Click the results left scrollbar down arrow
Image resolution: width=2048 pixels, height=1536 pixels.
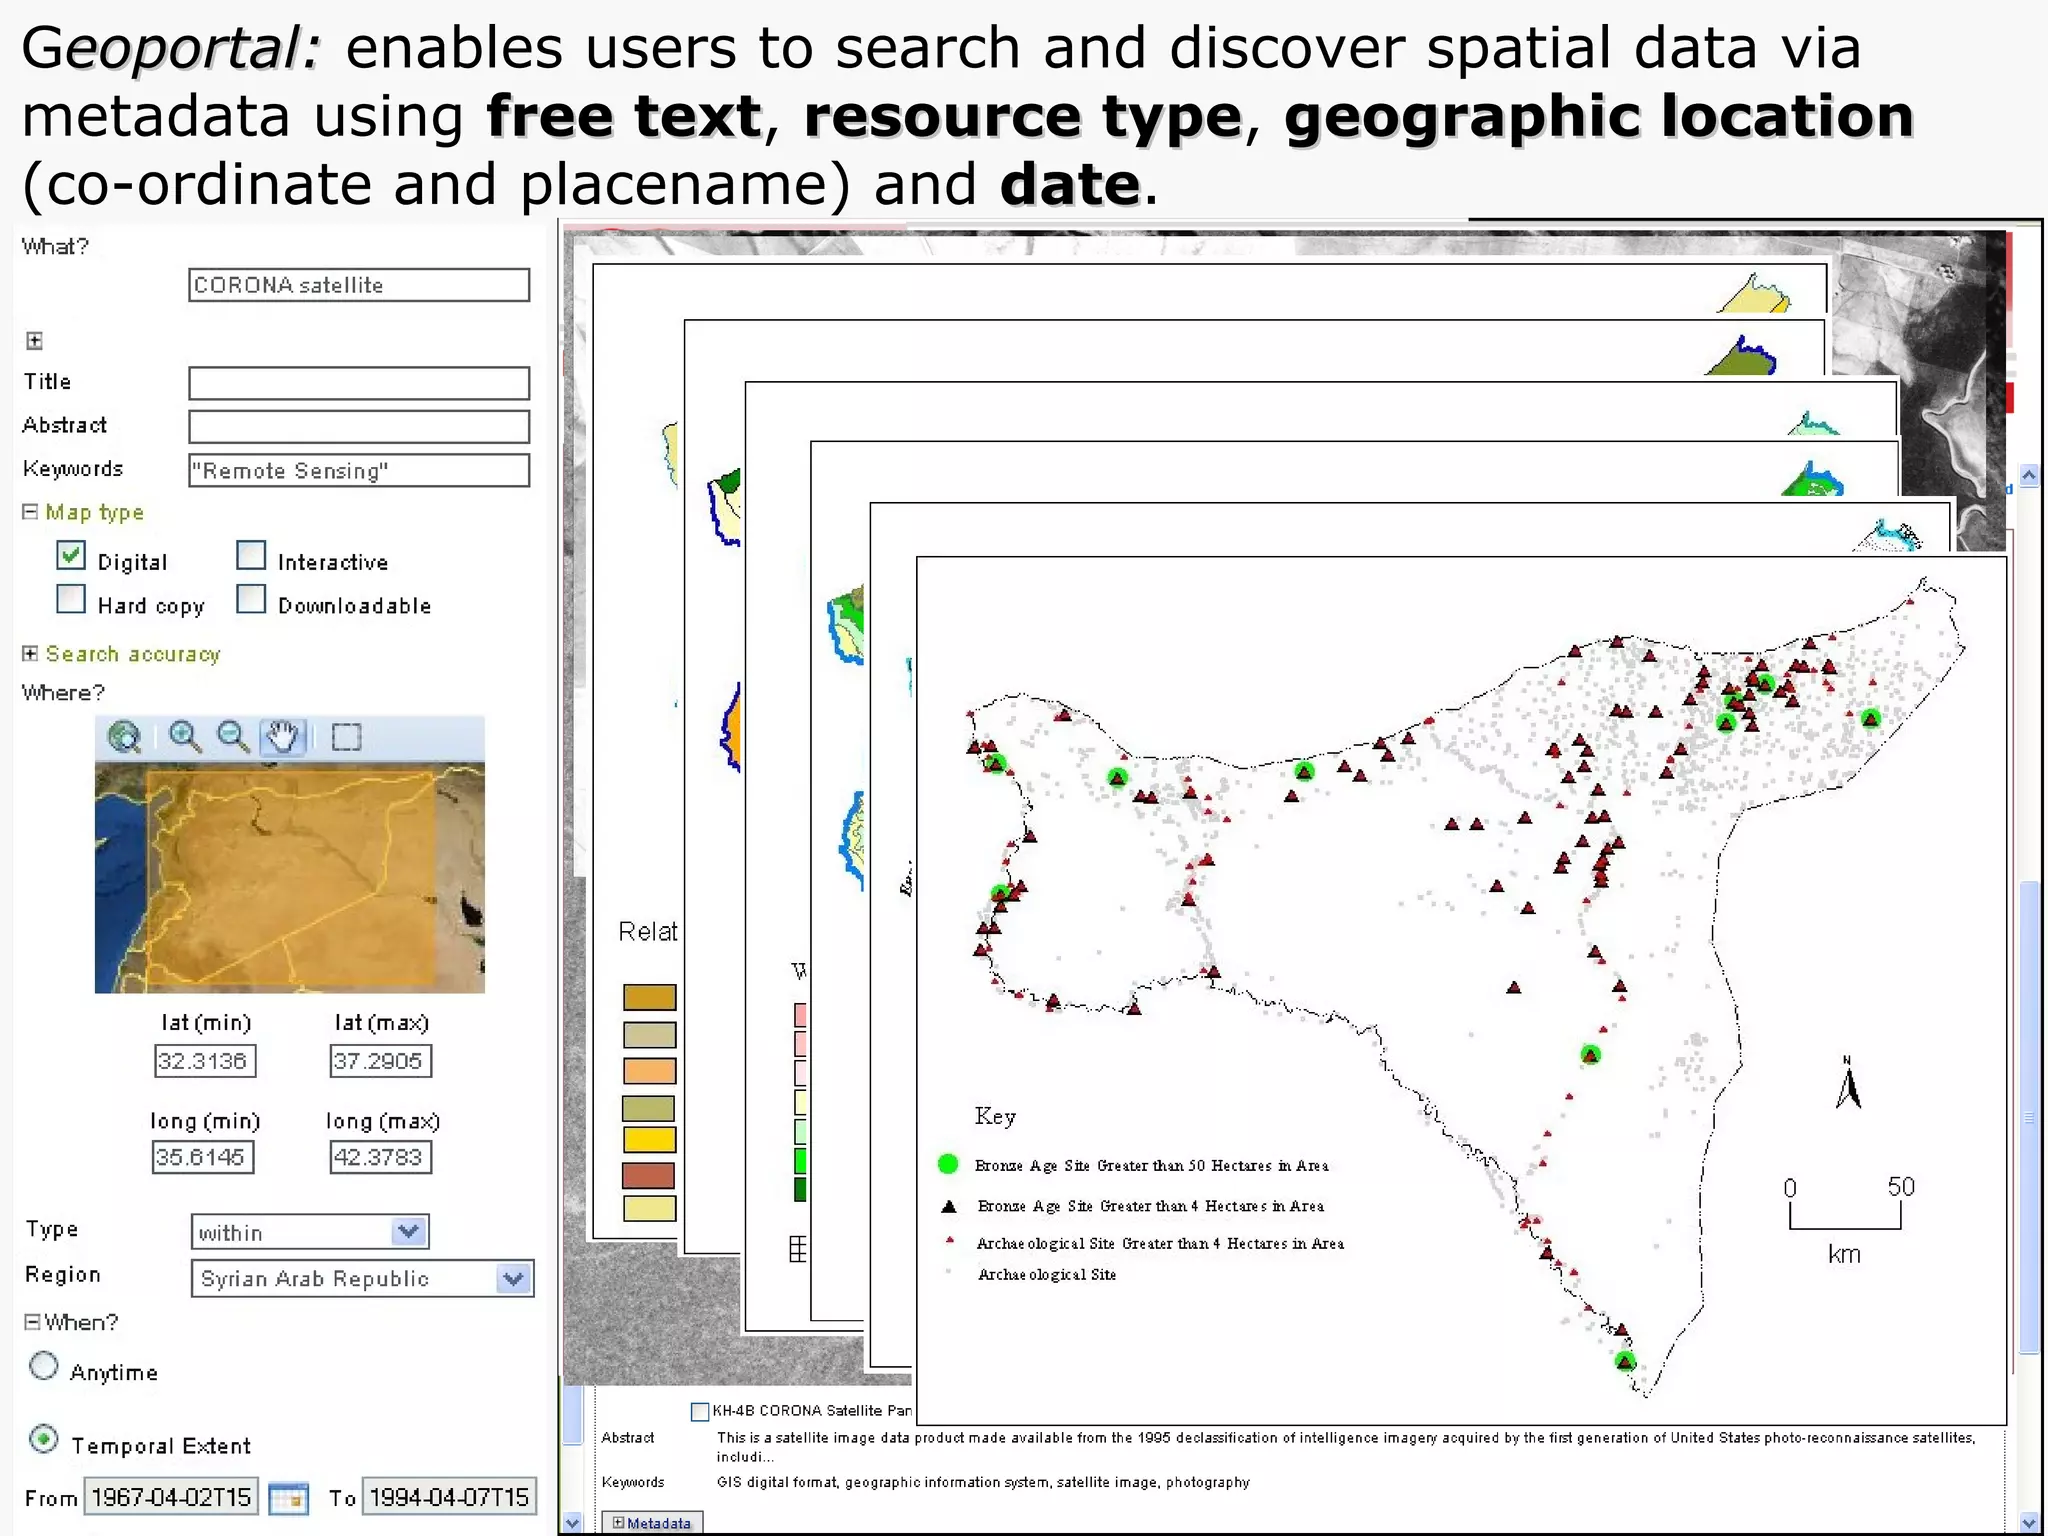click(x=572, y=1523)
